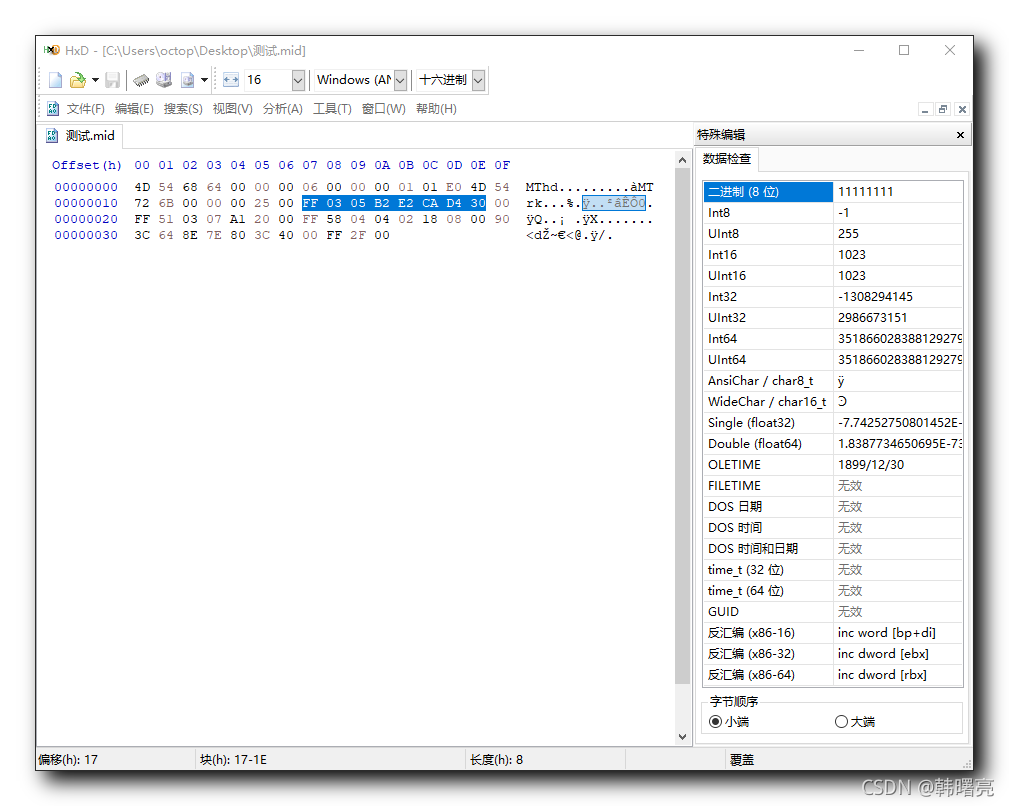Viewport: 1009px width, 806px height.
Task: Create a new file with the toolbar icon
Action: [x=55, y=80]
